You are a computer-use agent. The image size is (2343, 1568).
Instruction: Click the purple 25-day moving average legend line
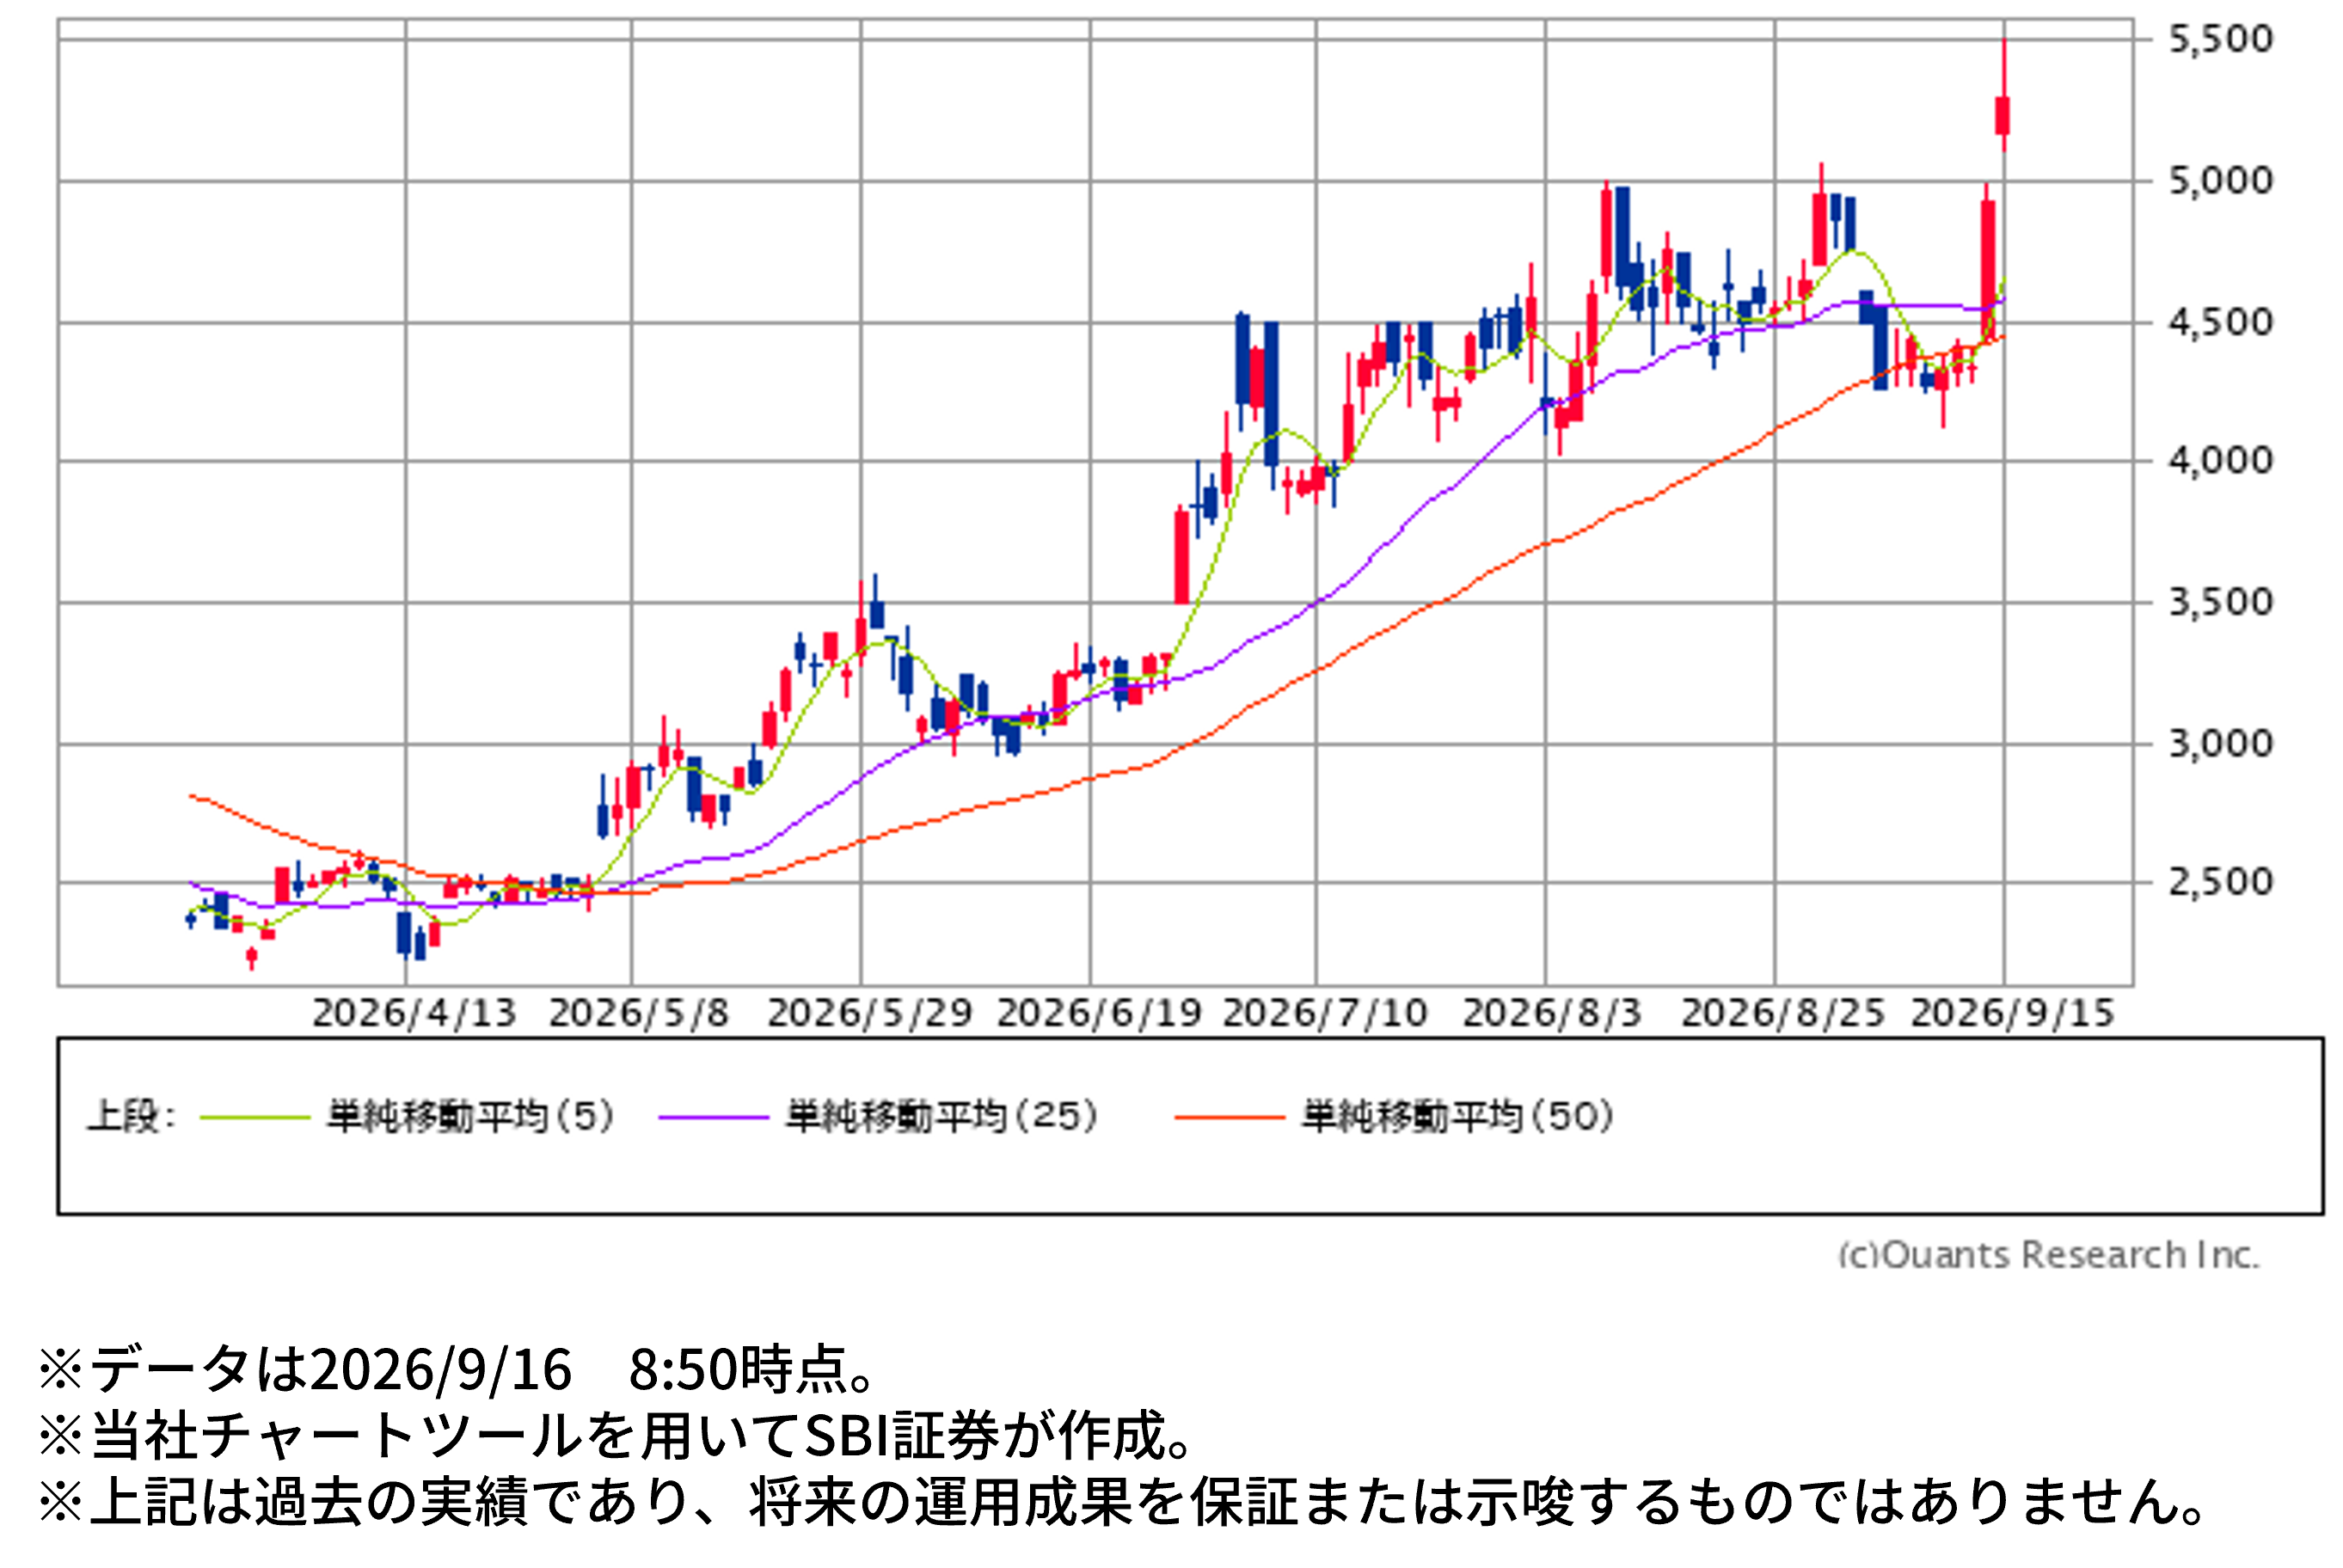click(x=713, y=1117)
